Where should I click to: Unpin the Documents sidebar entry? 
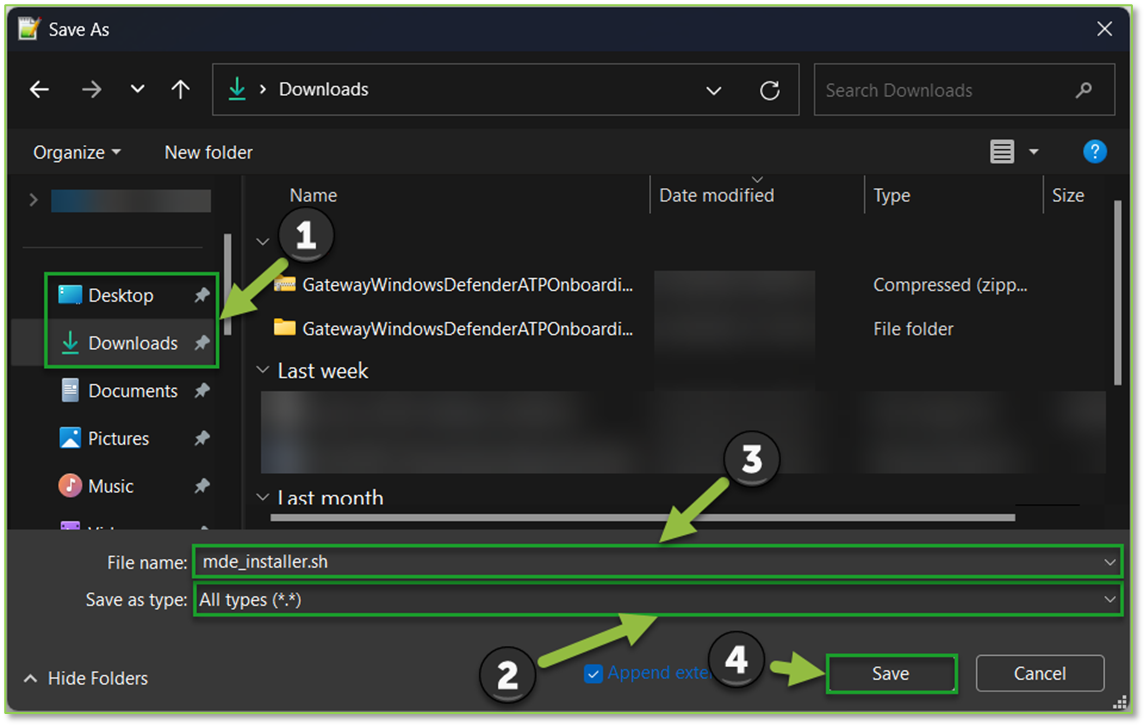pyautogui.click(x=200, y=390)
